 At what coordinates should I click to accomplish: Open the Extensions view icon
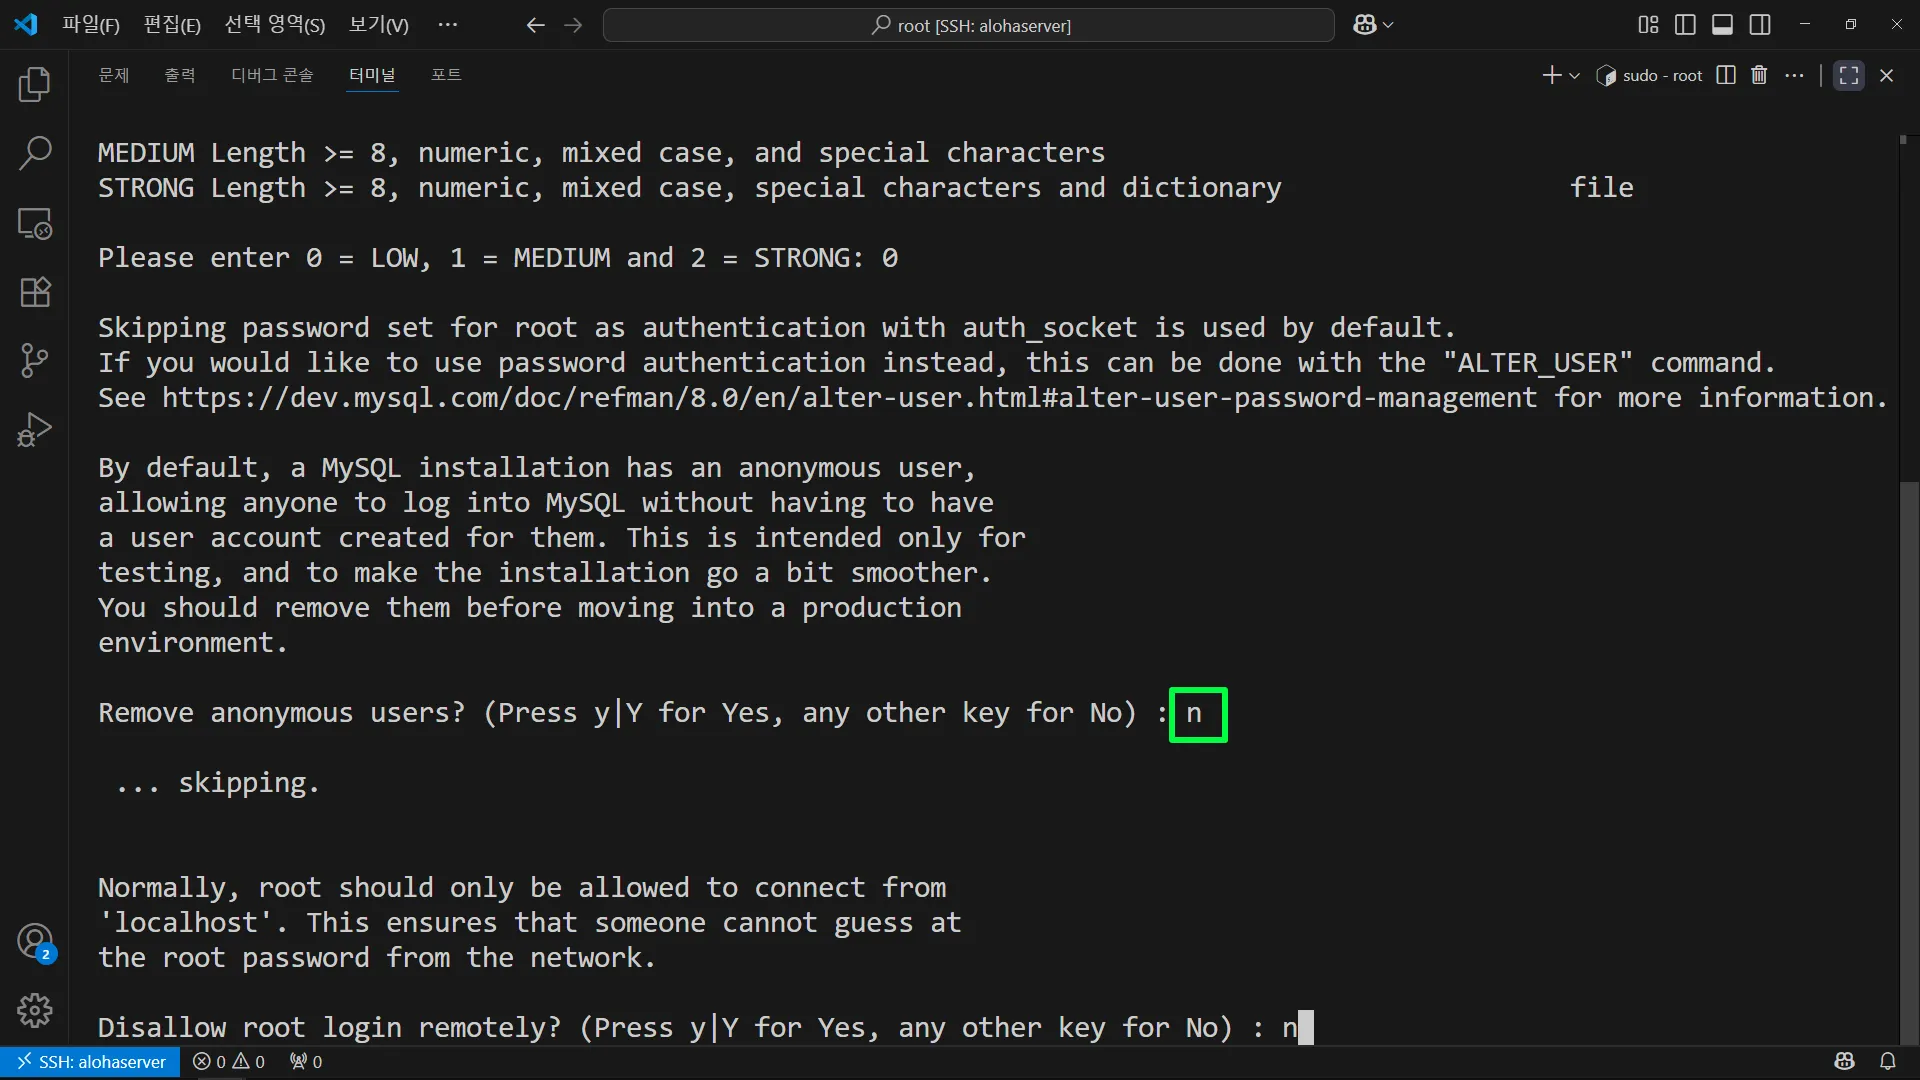[x=35, y=292]
